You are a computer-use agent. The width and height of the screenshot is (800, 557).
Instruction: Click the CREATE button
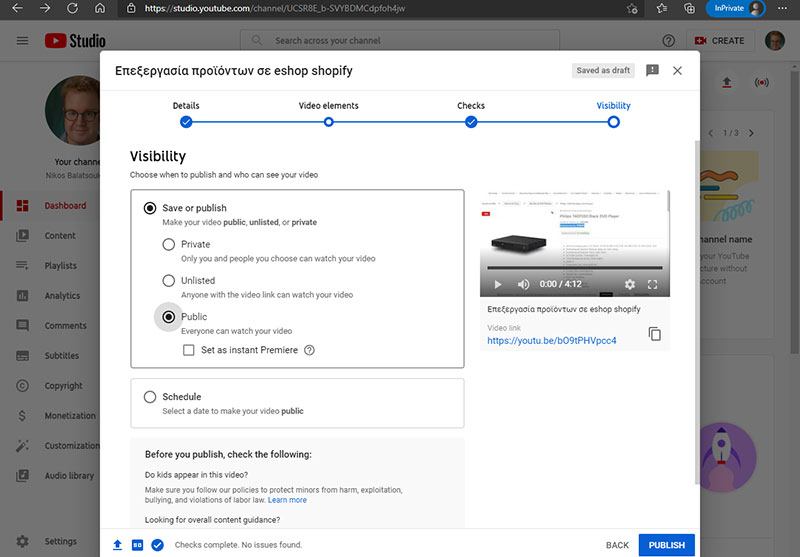point(720,40)
